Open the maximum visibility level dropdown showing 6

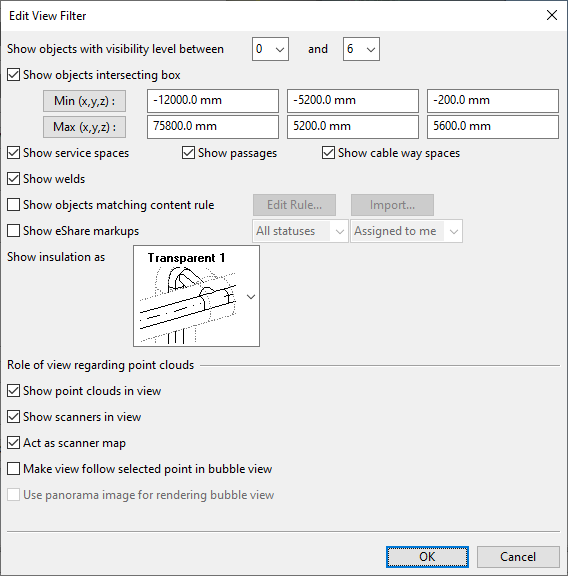(x=361, y=49)
